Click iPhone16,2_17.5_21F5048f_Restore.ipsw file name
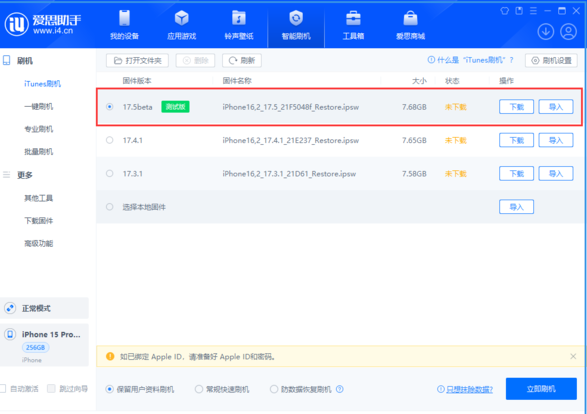 (x=291, y=107)
